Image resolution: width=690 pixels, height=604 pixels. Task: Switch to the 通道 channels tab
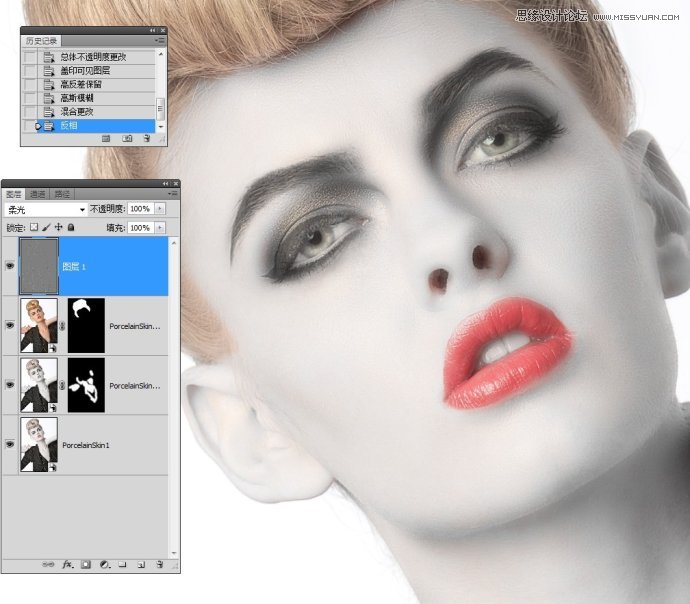click(37, 193)
